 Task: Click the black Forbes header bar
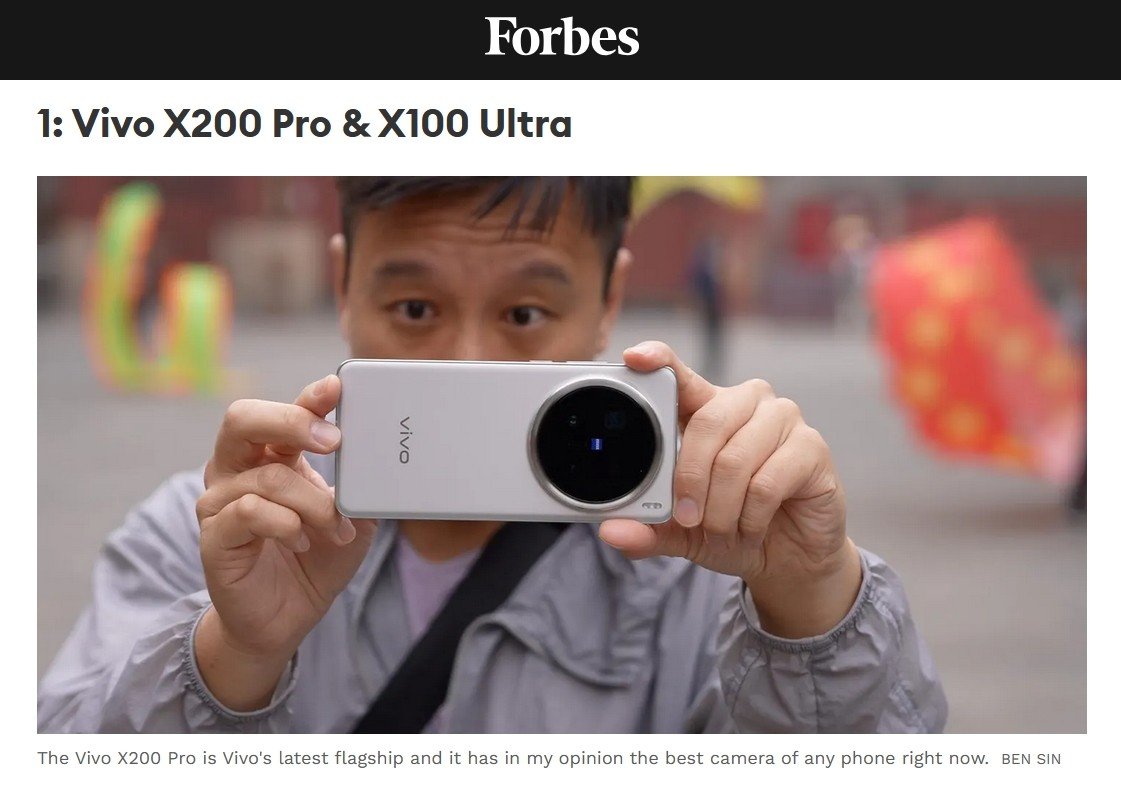tap(560, 39)
